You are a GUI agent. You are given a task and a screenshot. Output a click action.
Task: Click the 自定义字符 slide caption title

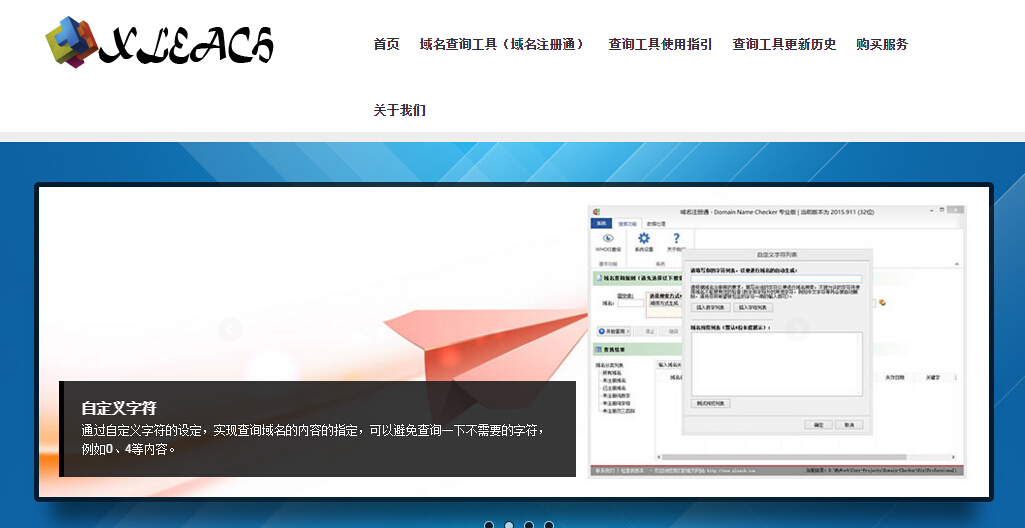click(119, 408)
